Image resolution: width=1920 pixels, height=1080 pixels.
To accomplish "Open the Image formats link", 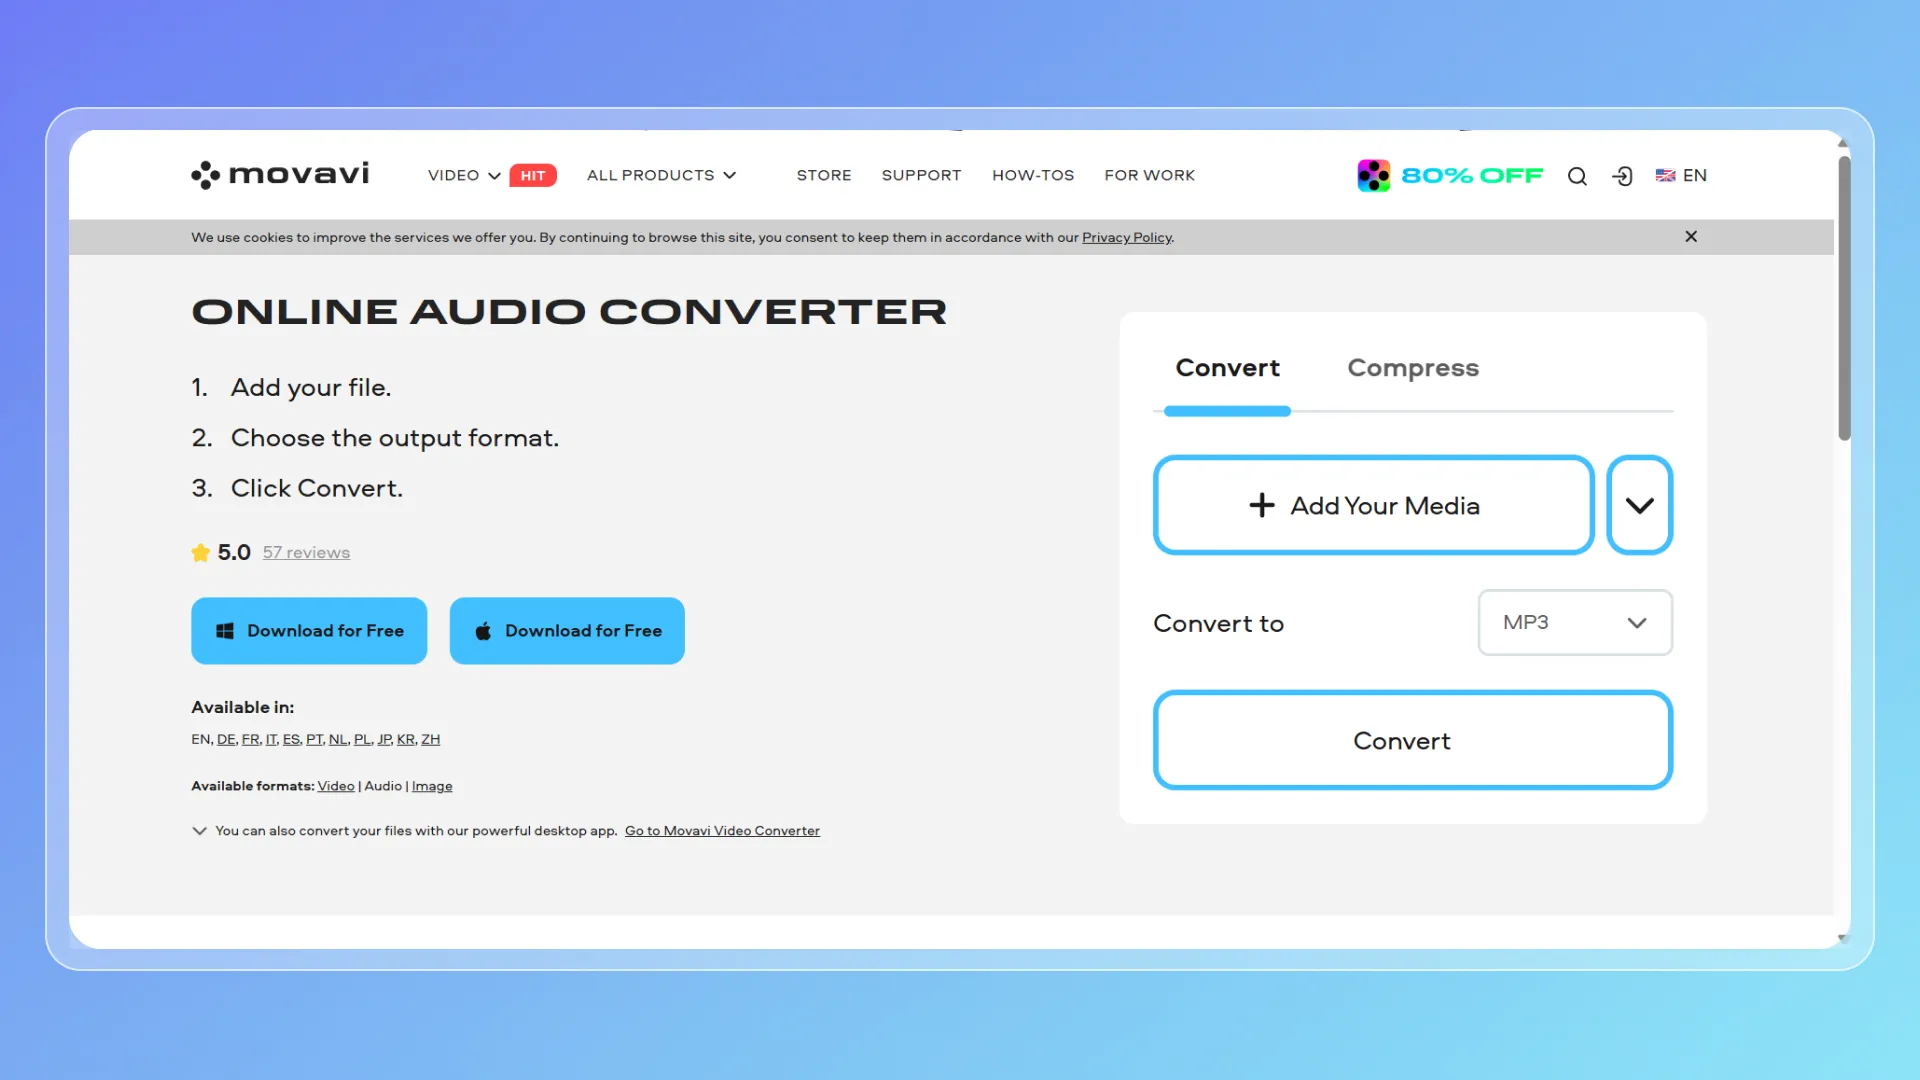I will point(432,786).
